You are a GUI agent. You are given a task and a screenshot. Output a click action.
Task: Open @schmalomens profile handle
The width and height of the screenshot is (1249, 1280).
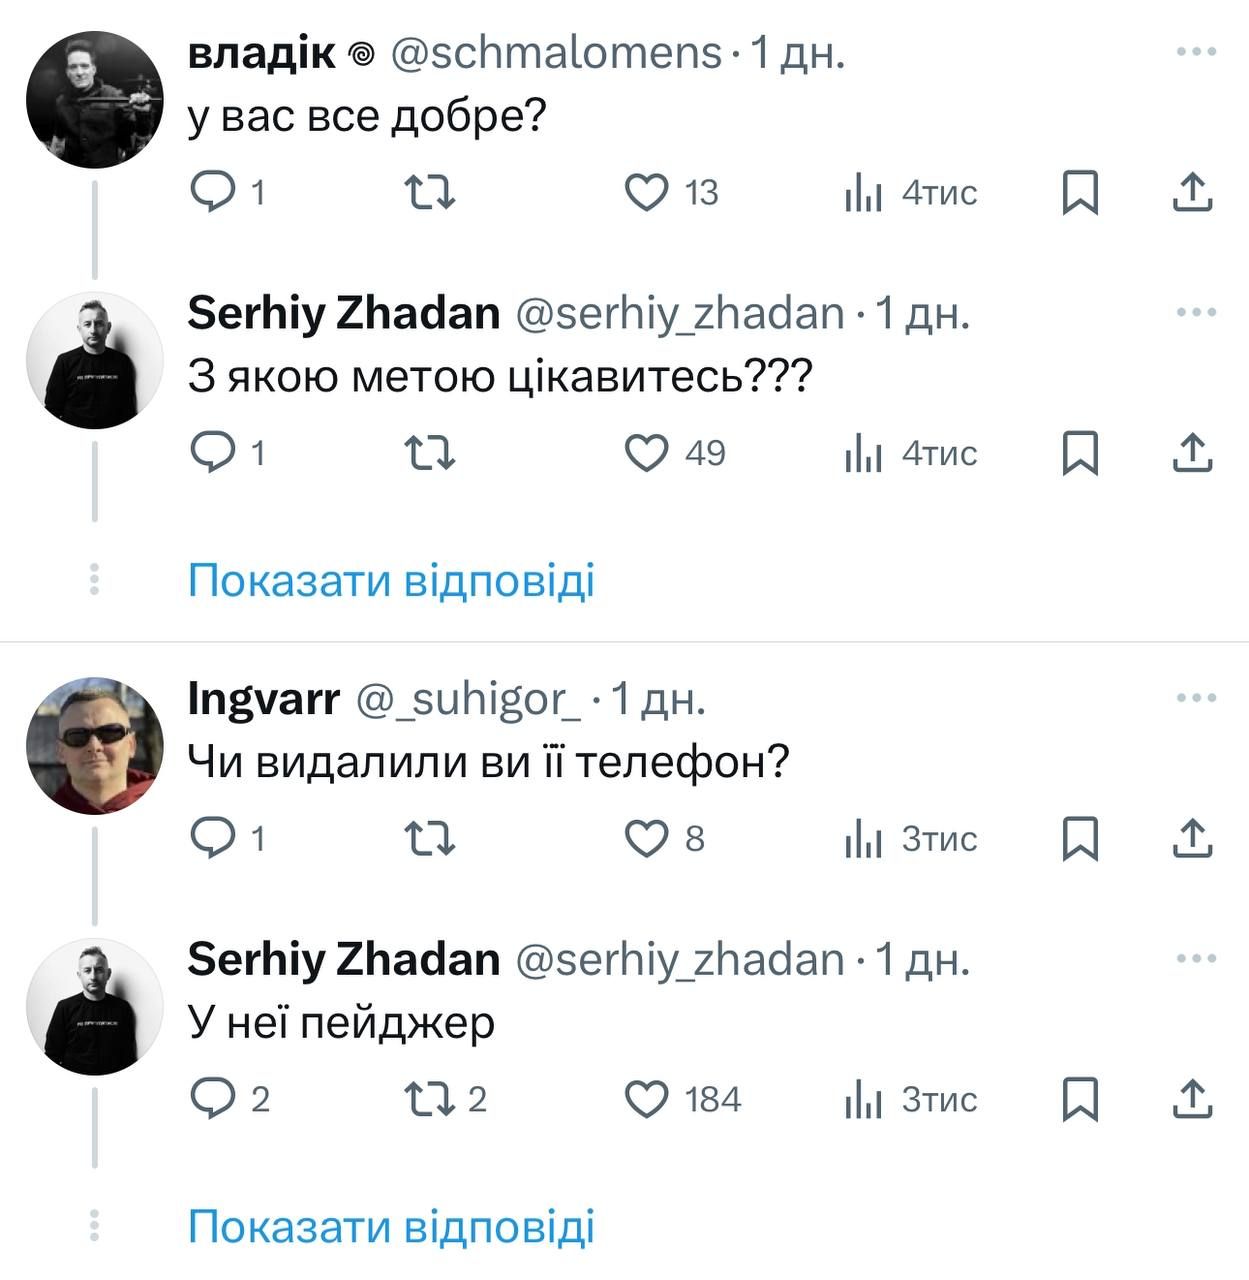[x=555, y=53]
